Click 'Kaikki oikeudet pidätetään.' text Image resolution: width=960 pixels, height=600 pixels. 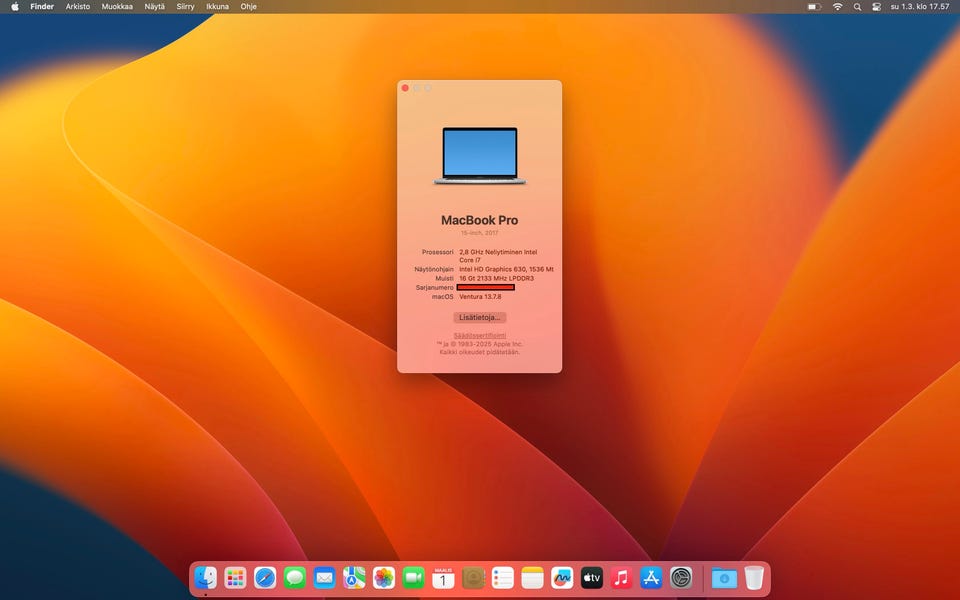coord(480,353)
